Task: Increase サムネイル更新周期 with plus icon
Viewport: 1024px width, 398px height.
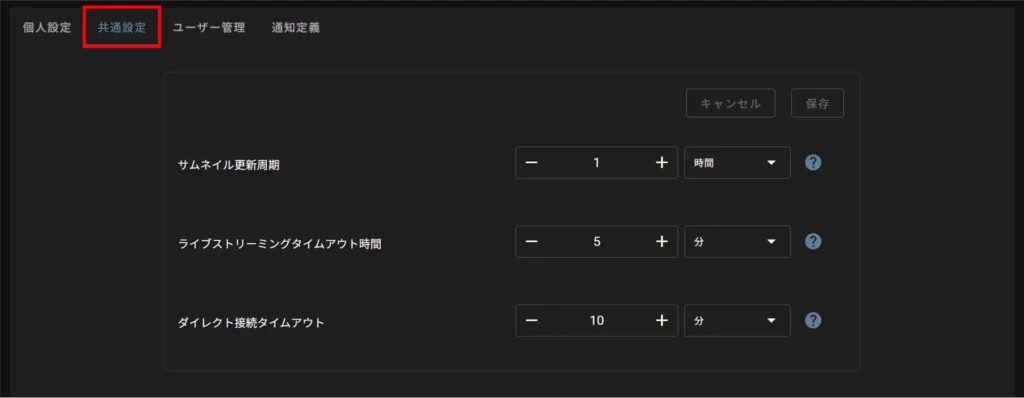Action: (x=662, y=163)
